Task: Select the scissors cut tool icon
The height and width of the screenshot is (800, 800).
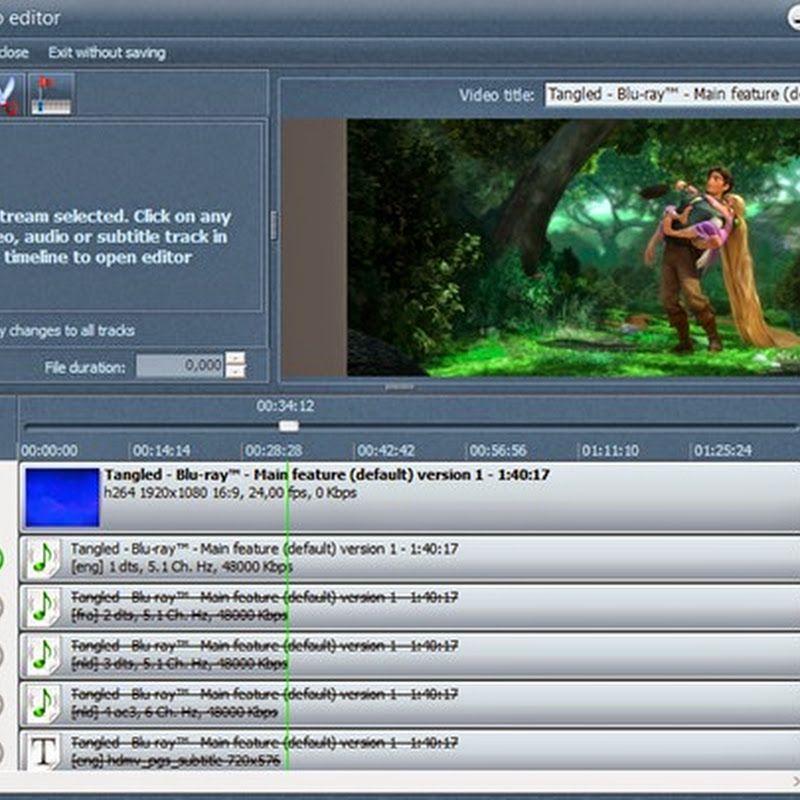Action: tap(10, 94)
